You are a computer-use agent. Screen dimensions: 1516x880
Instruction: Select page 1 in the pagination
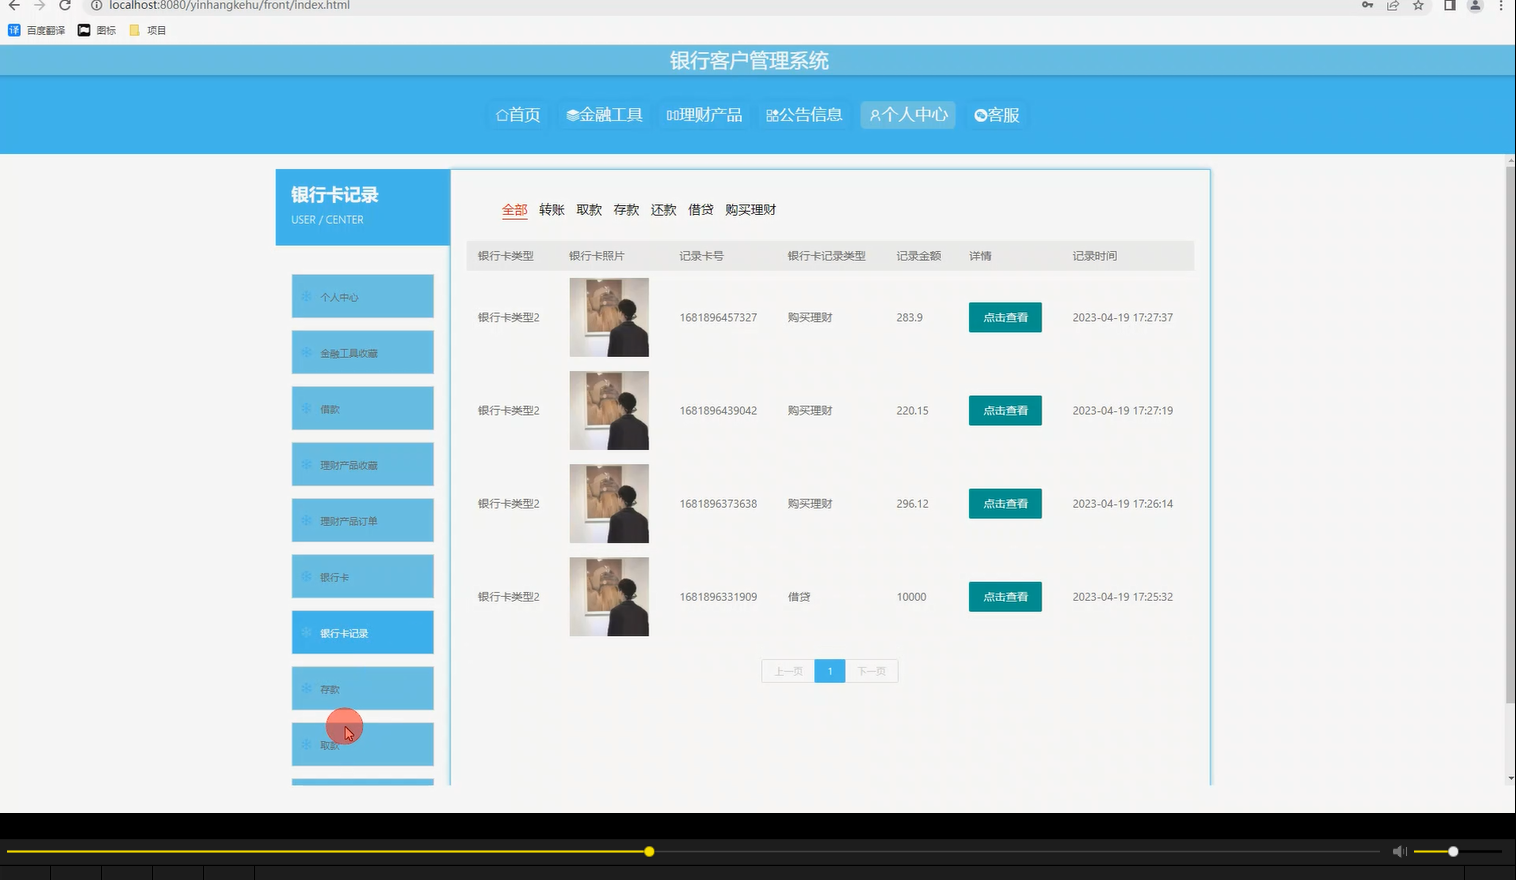[829, 671]
